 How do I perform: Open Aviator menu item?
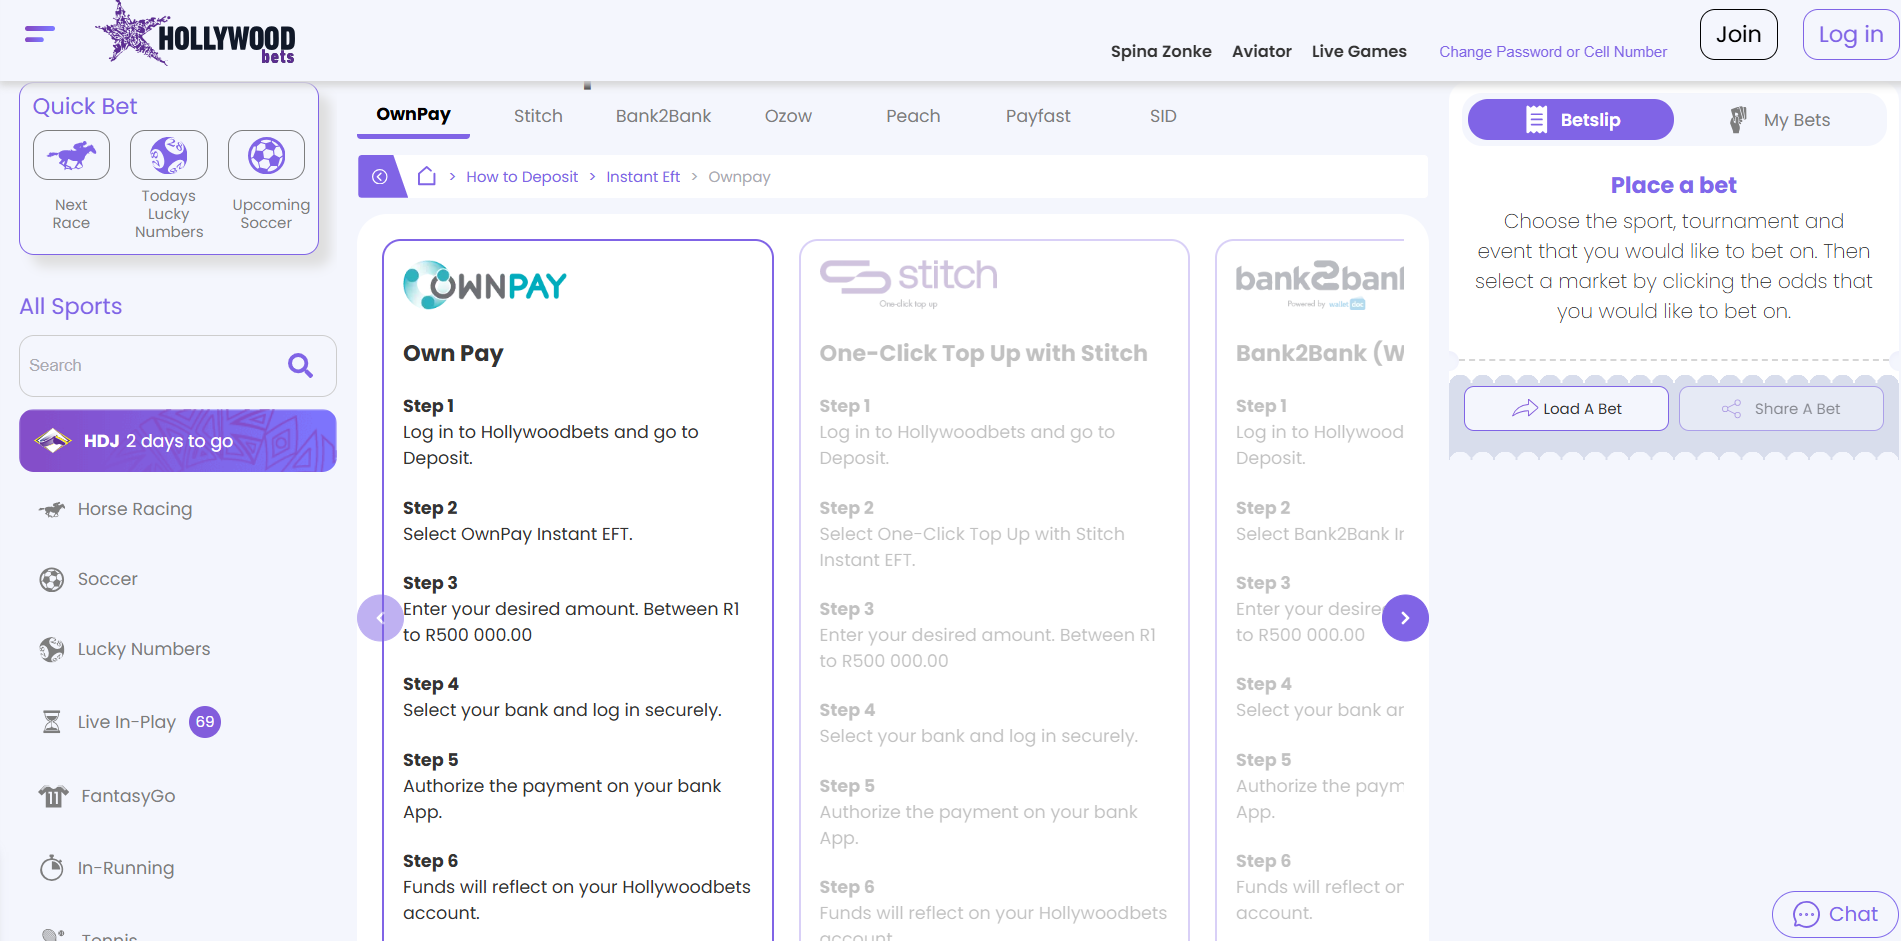coord(1262,51)
